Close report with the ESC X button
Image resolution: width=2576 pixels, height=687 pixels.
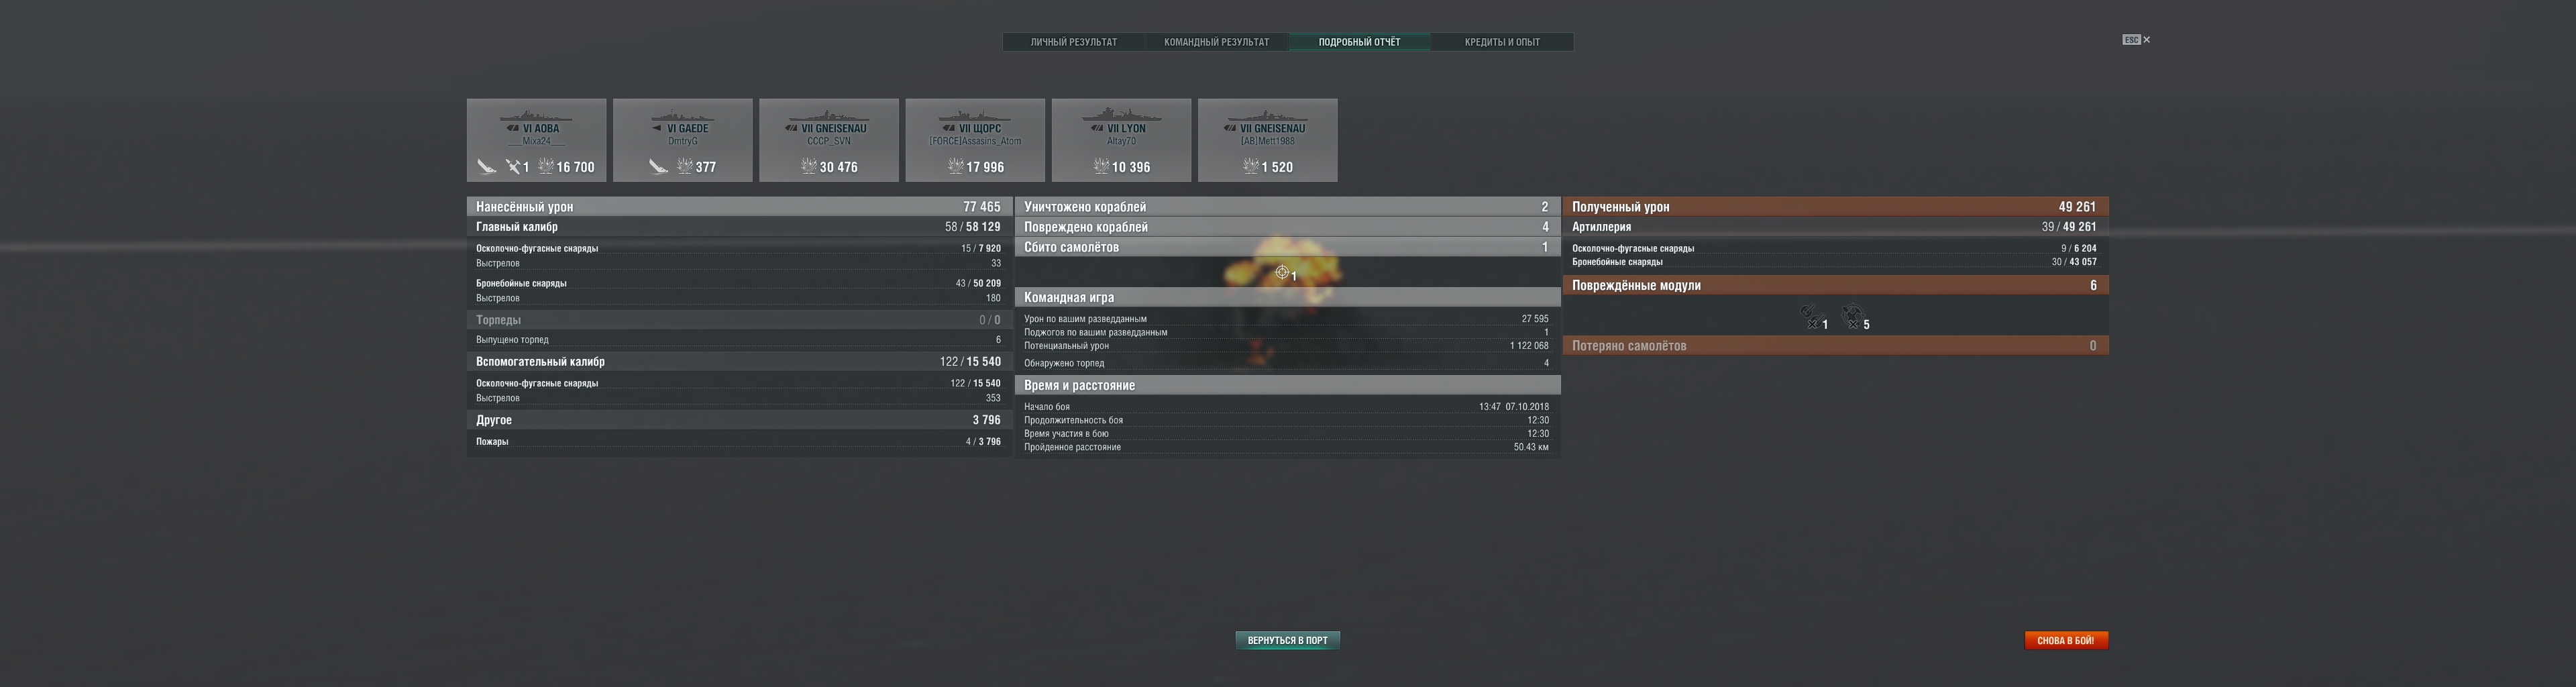[2136, 40]
